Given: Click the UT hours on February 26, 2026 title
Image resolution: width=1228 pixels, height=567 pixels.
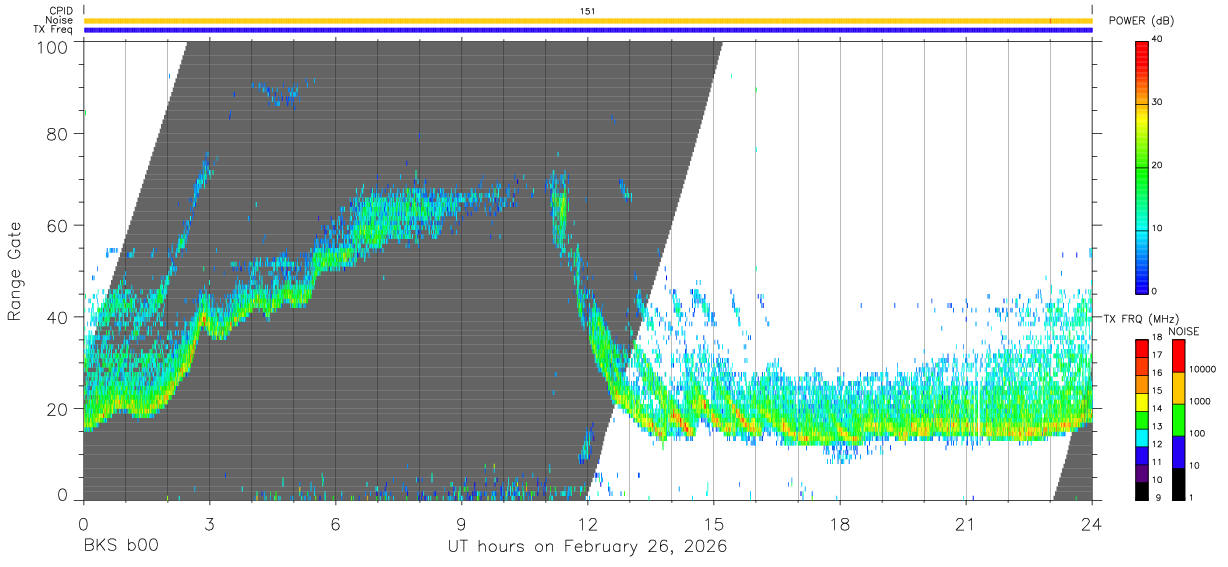Looking at the screenshot, I should point(586,547).
